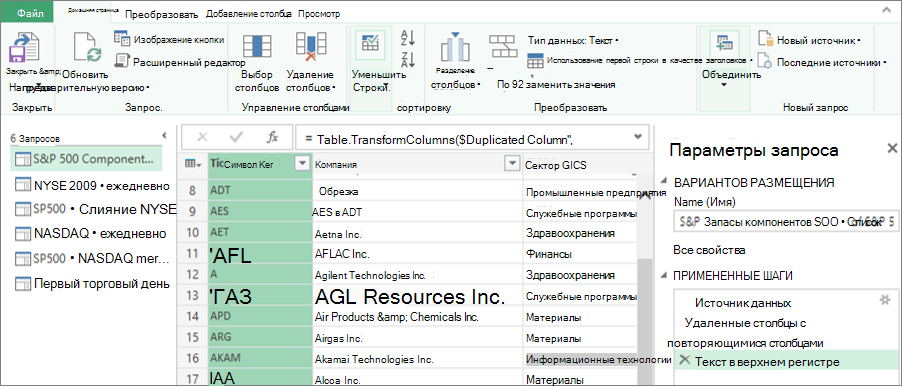Select the SP500 NASDAQ merge query
The image size is (902, 386).
coord(92,258)
